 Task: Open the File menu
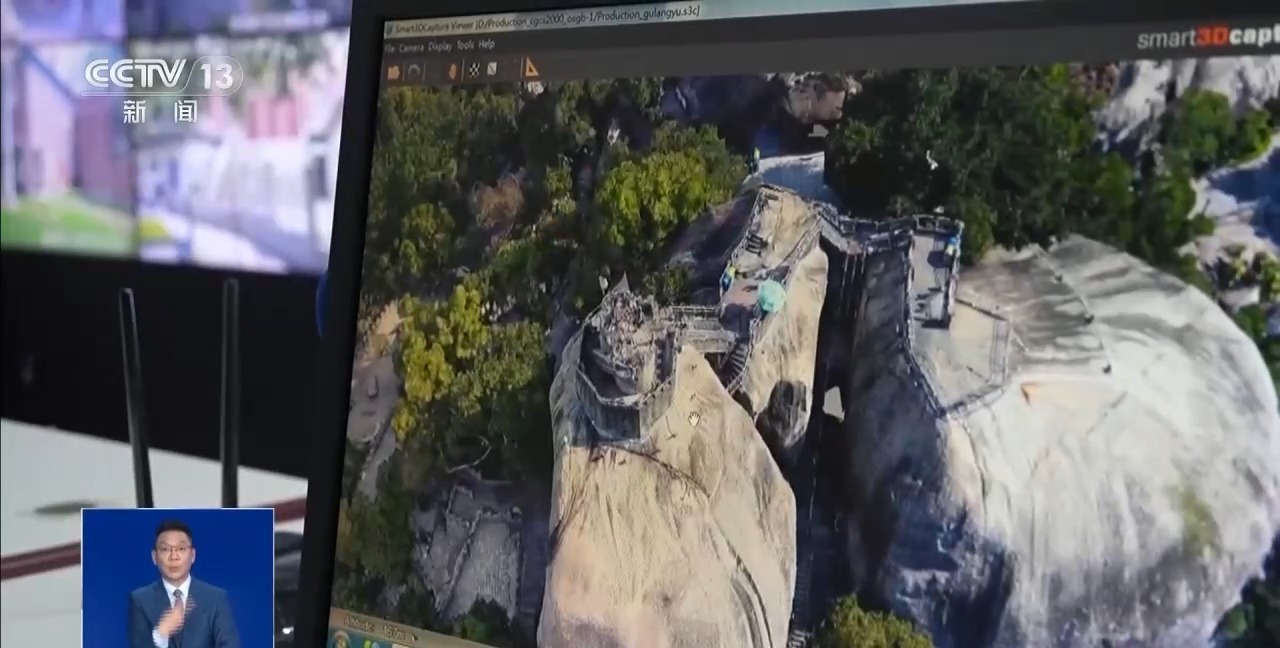(x=390, y=47)
